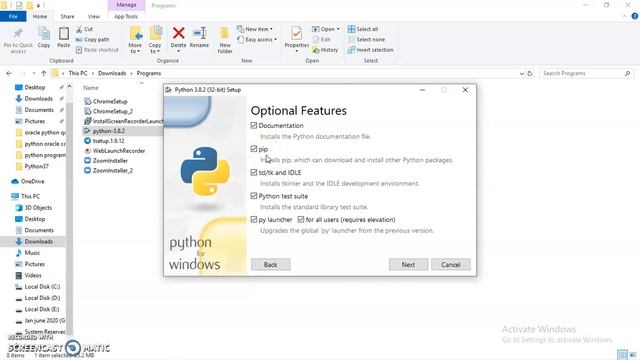Click Next in Python Setup

pos(408,264)
